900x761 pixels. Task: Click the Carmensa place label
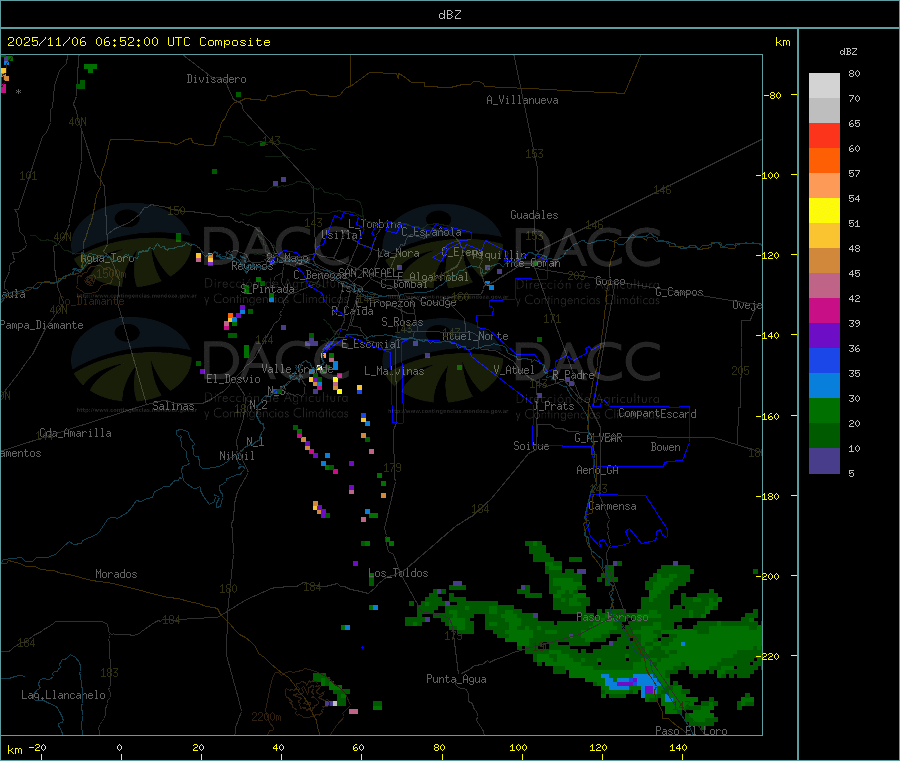tap(612, 506)
